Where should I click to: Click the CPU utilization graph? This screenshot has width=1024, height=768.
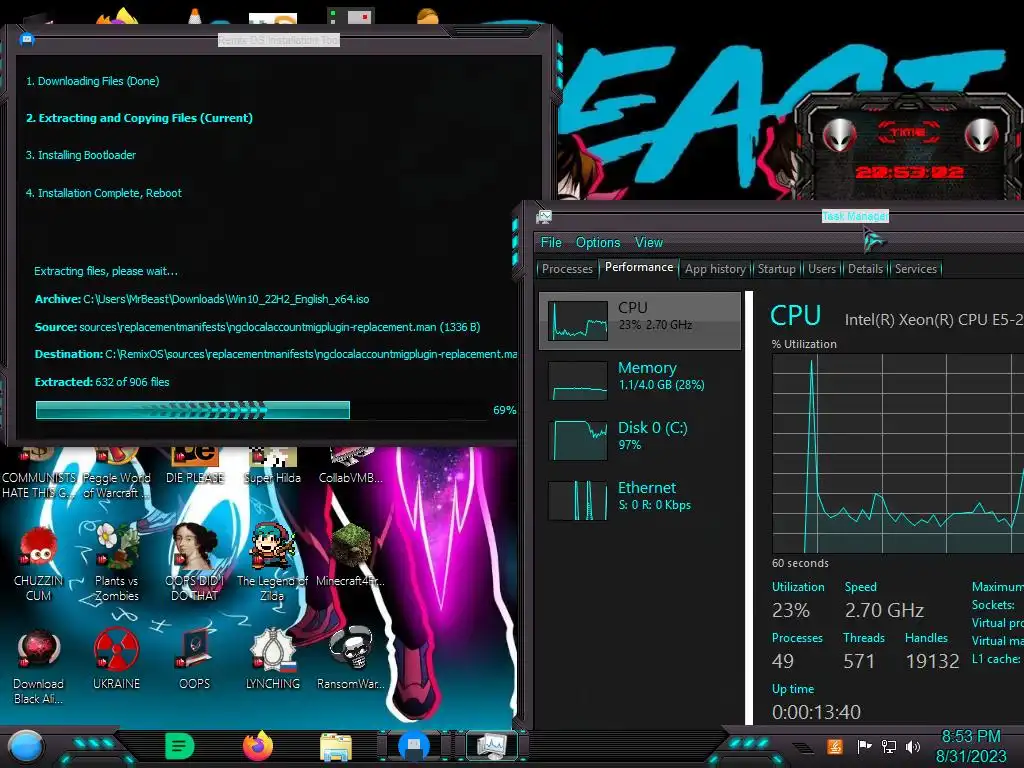pos(898,454)
